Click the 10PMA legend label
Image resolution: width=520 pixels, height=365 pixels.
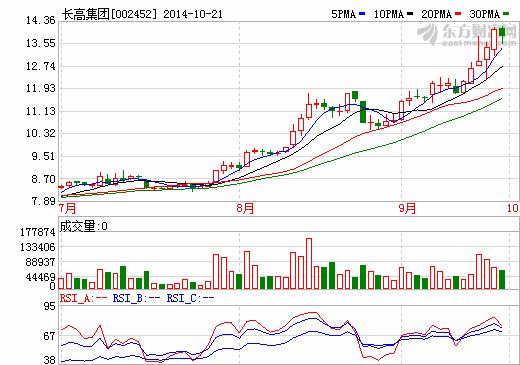click(389, 14)
